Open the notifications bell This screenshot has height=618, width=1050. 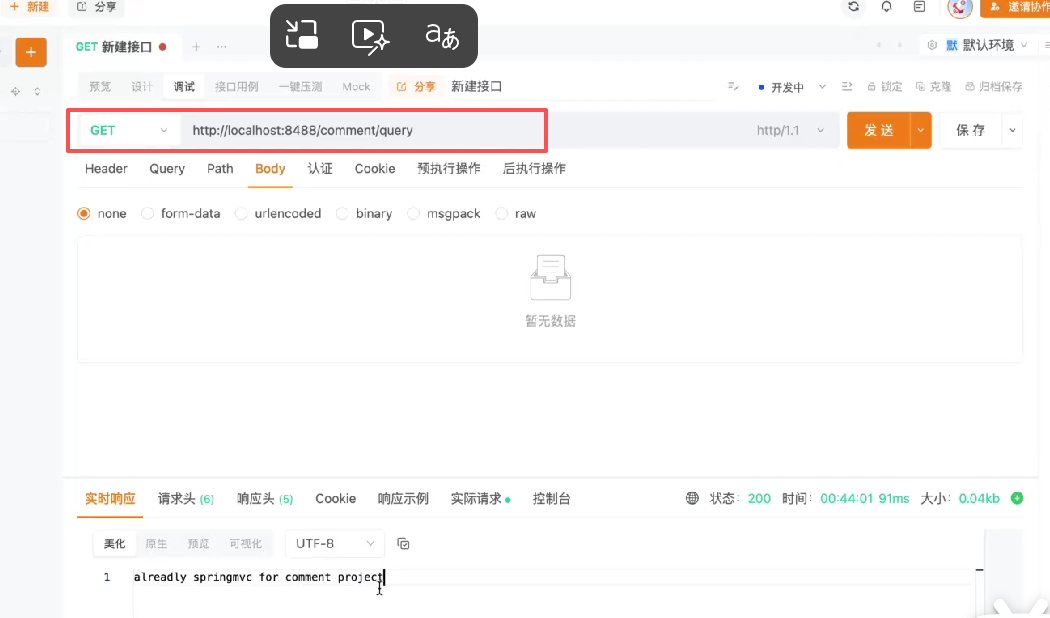pyautogui.click(x=886, y=7)
